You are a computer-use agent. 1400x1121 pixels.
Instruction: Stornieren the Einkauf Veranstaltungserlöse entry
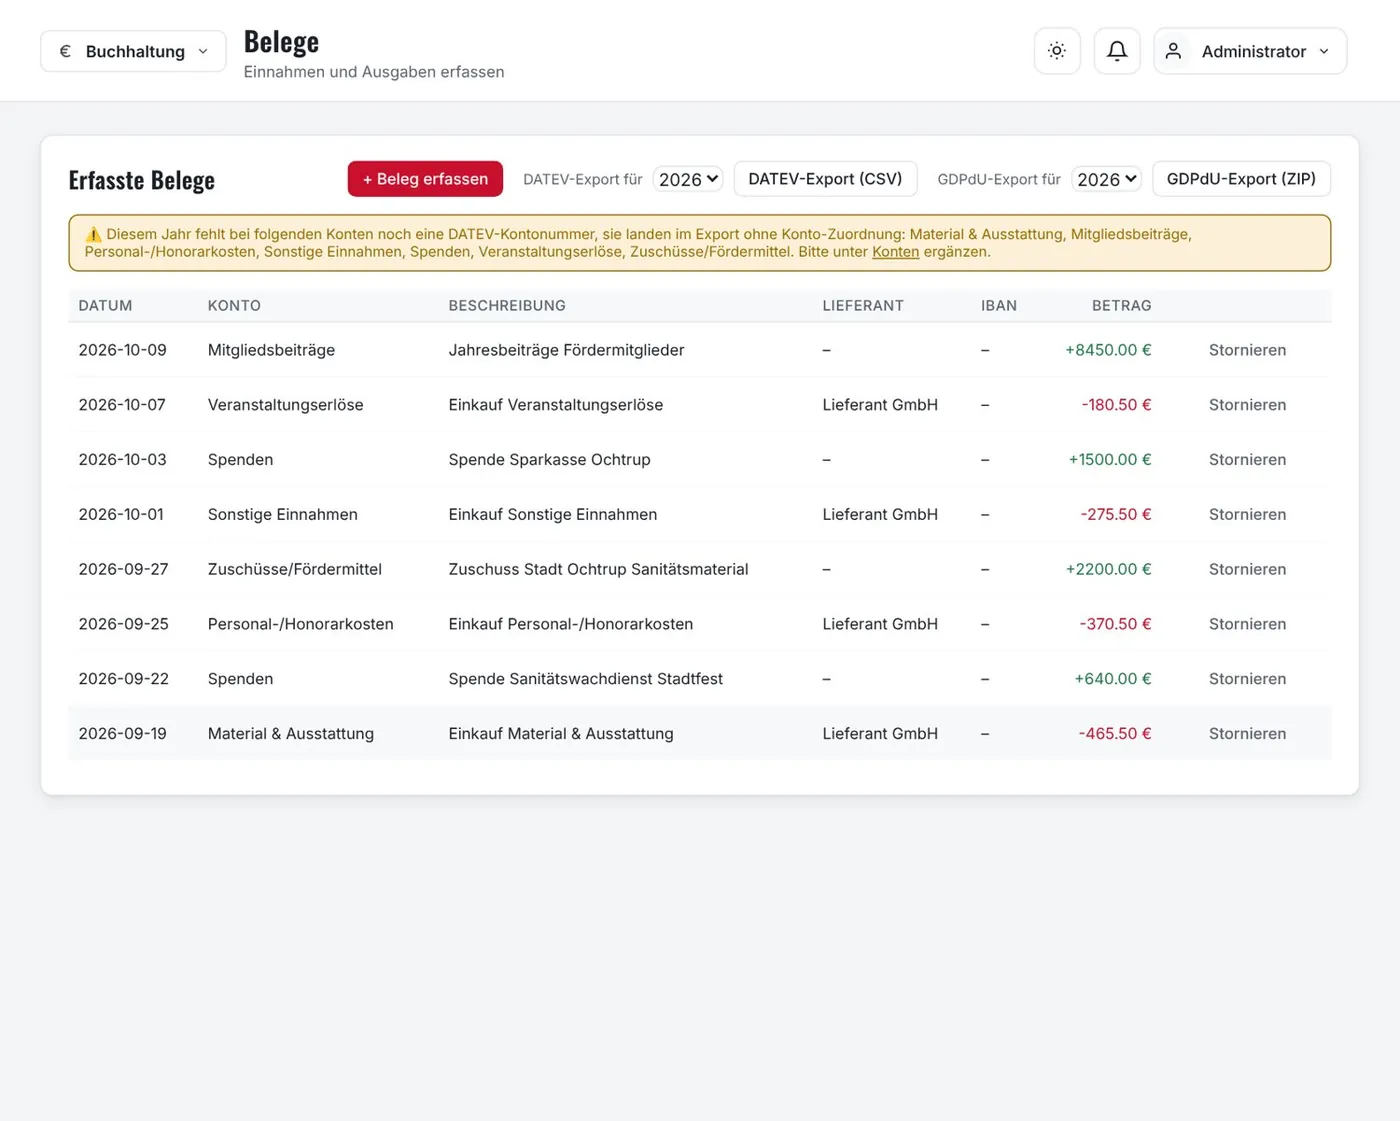[x=1247, y=405]
